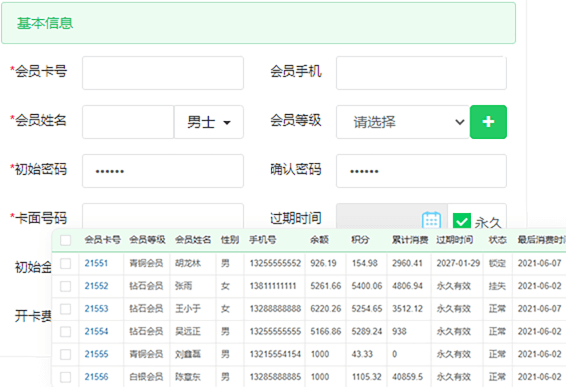566x387 pixels.
Task: Click cumulative spend 40859.5
Action: pos(408,377)
